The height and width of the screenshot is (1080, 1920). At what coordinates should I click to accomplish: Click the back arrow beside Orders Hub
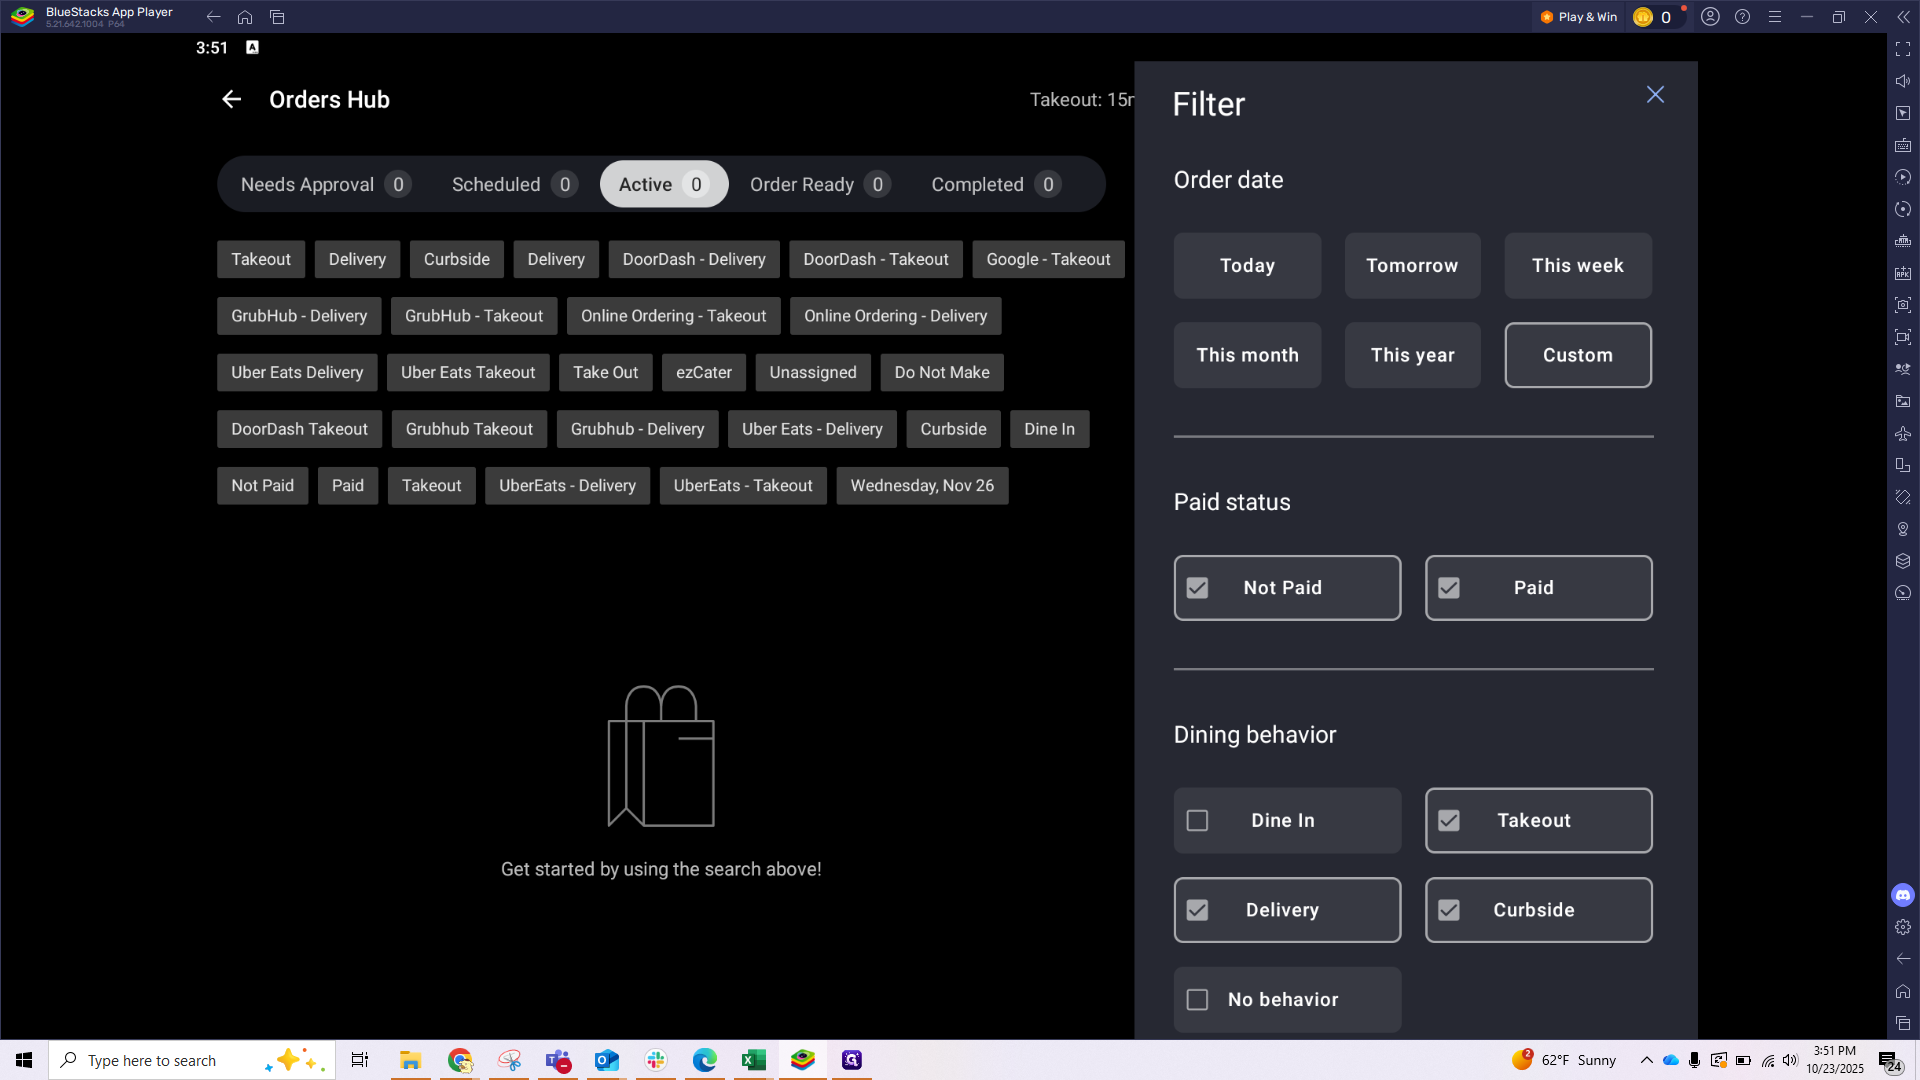coord(231,99)
